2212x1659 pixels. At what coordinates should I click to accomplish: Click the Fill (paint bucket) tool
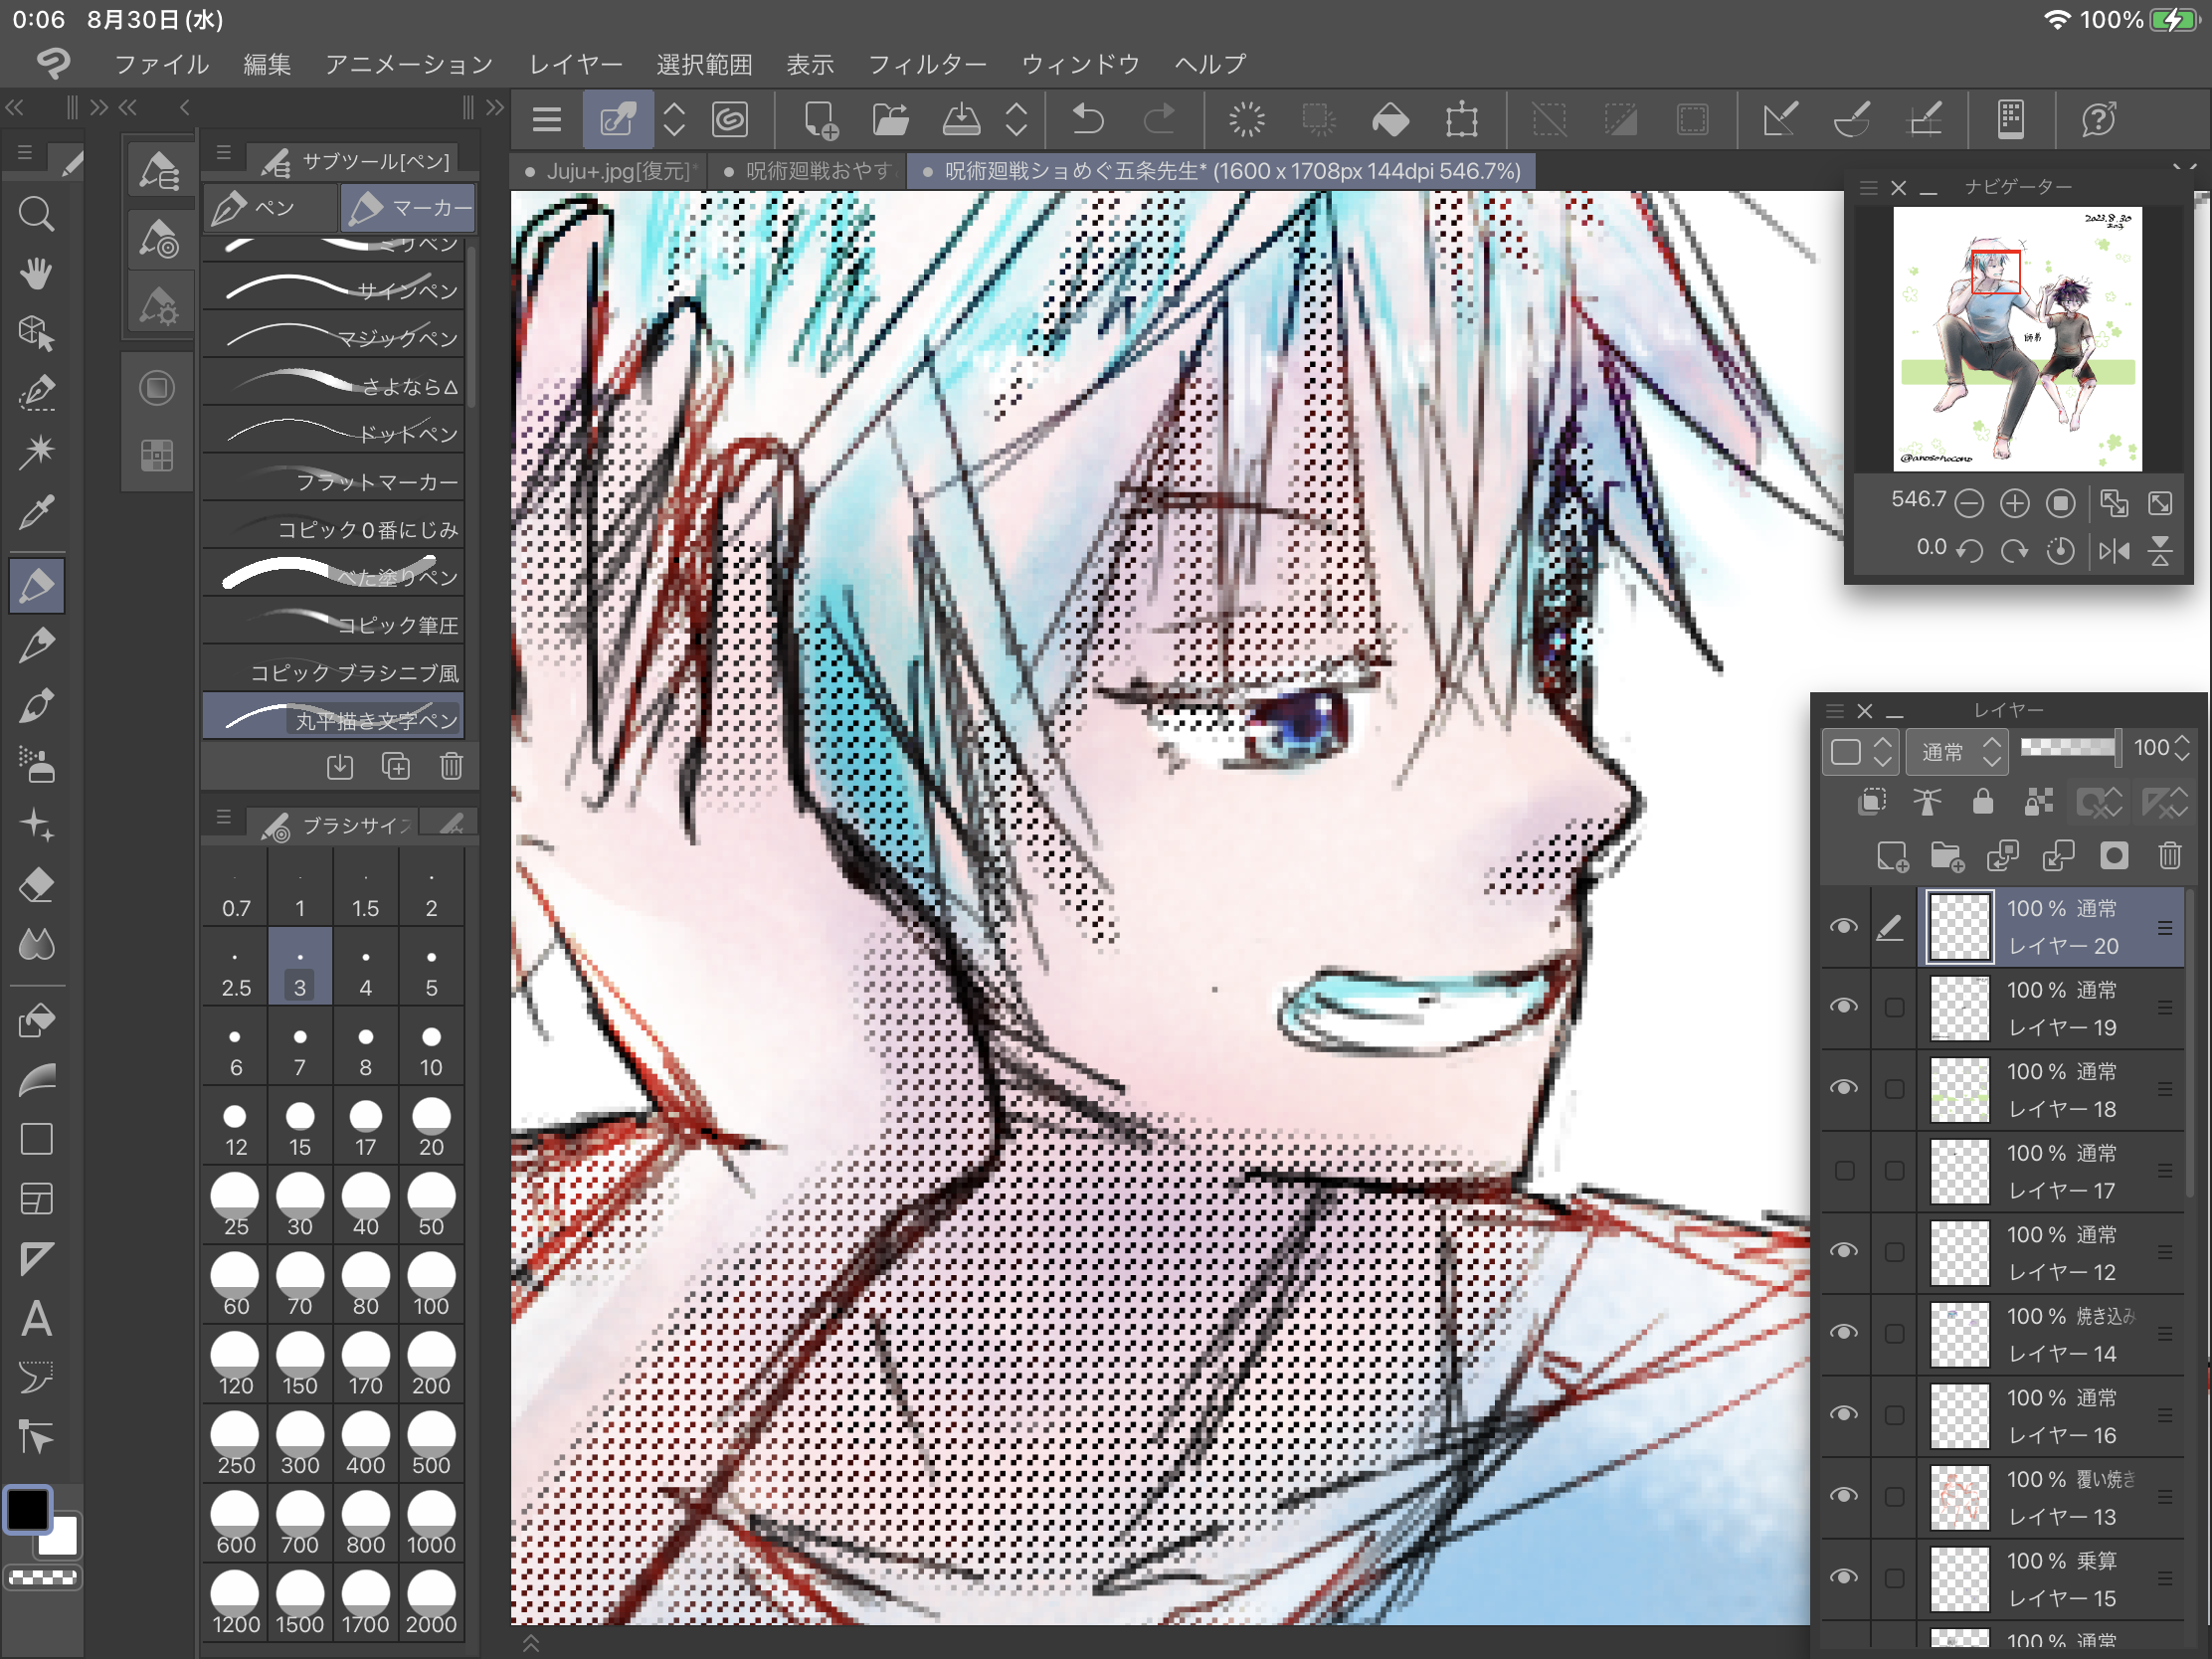(37, 1020)
